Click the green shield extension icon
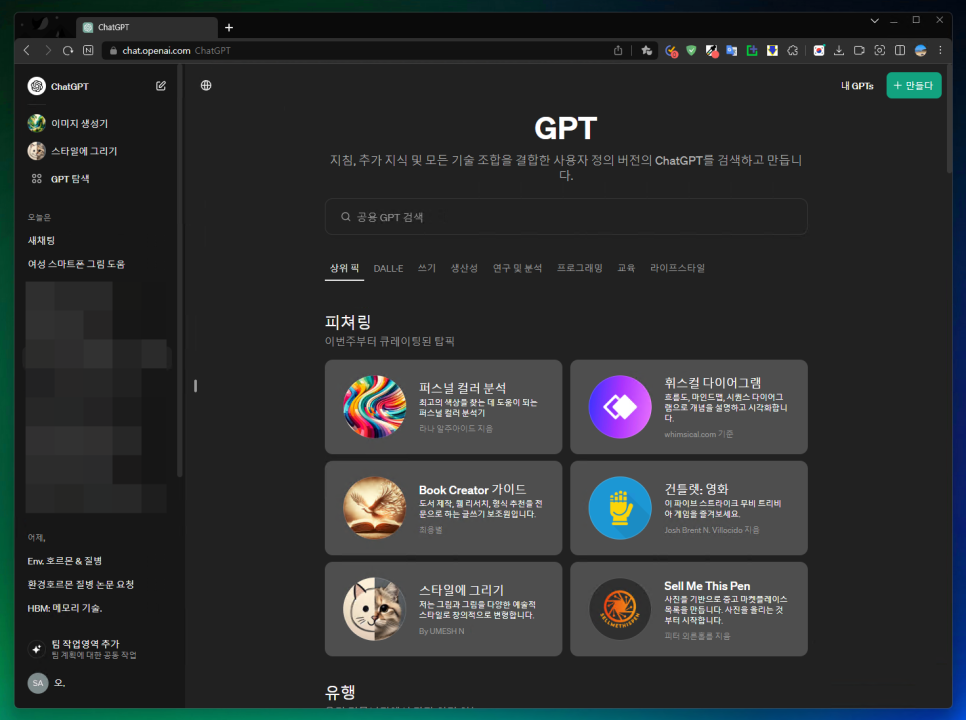 (x=691, y=51)
